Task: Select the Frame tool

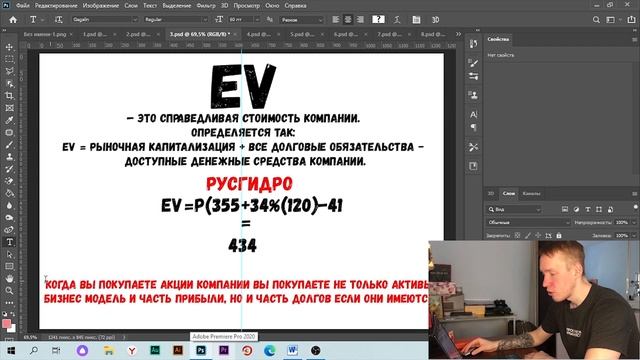Action: (x=9, y=108)
